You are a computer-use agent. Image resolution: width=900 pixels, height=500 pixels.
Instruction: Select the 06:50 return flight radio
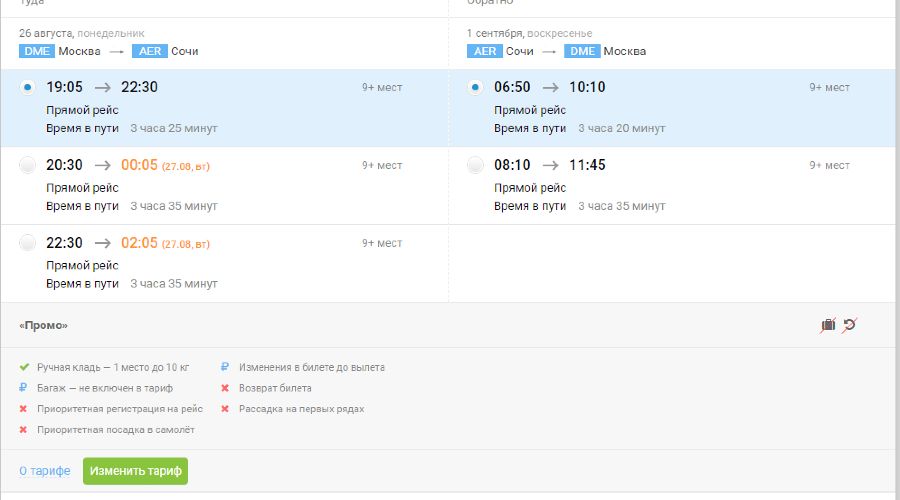[x=476, y=87]
